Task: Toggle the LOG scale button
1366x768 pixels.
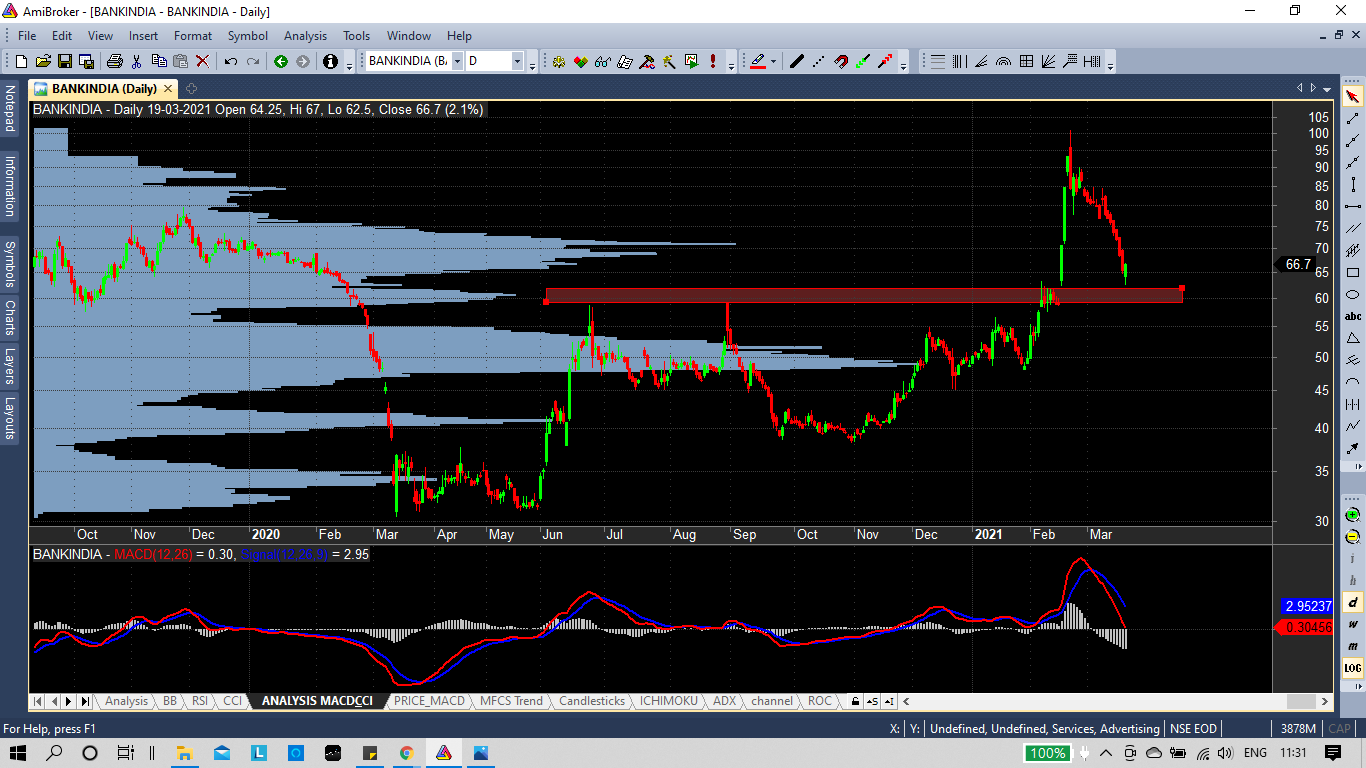Action: (x=1353, y=668)
